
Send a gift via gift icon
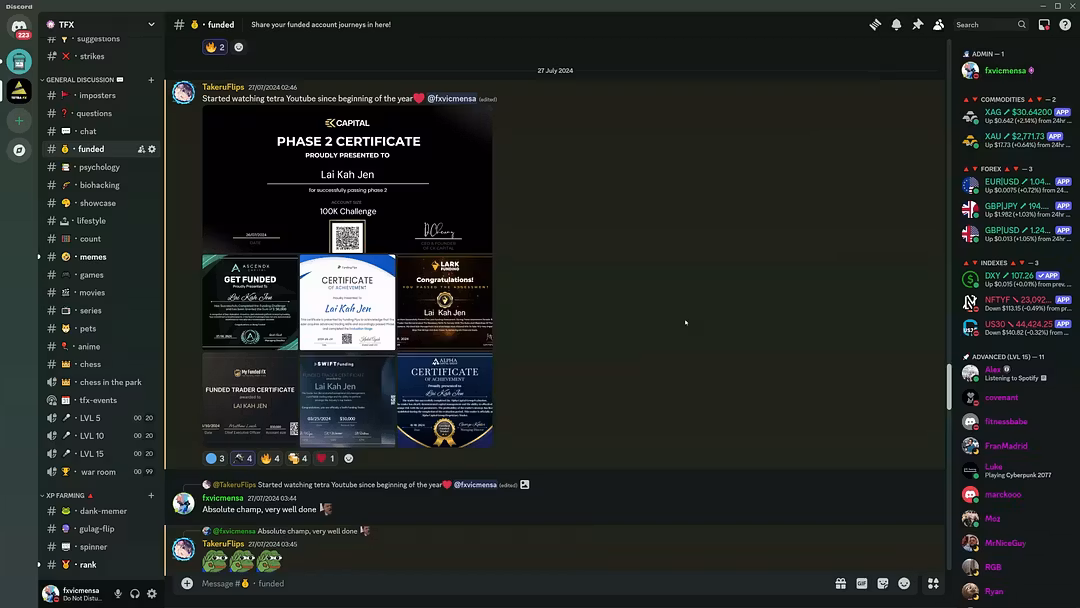pyautogui.click(x=841, y=583)
